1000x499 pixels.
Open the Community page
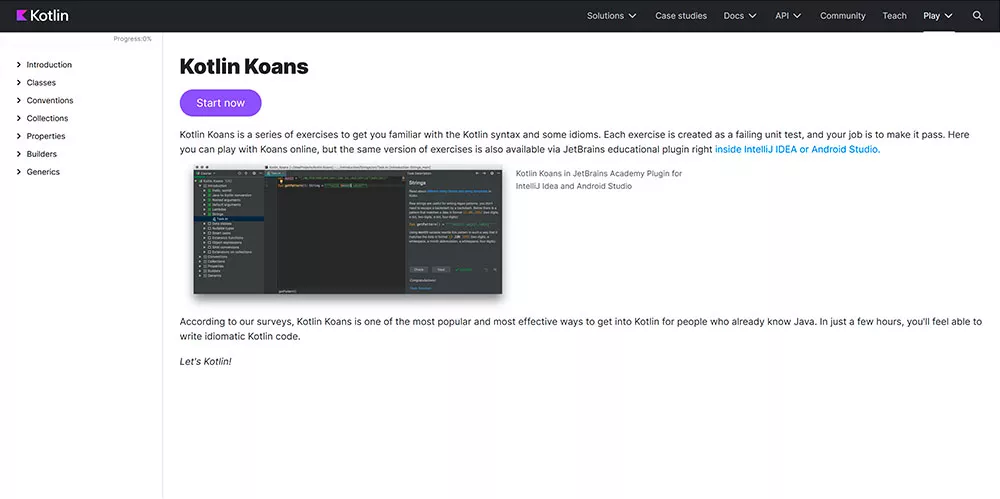[842, 16]
